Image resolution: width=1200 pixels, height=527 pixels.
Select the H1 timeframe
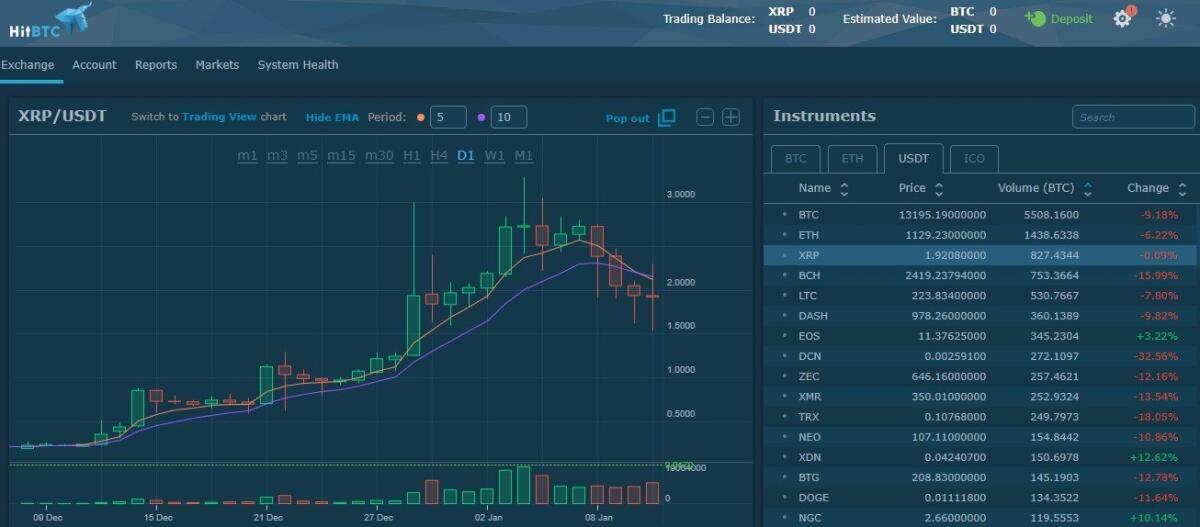coord(412,155)
